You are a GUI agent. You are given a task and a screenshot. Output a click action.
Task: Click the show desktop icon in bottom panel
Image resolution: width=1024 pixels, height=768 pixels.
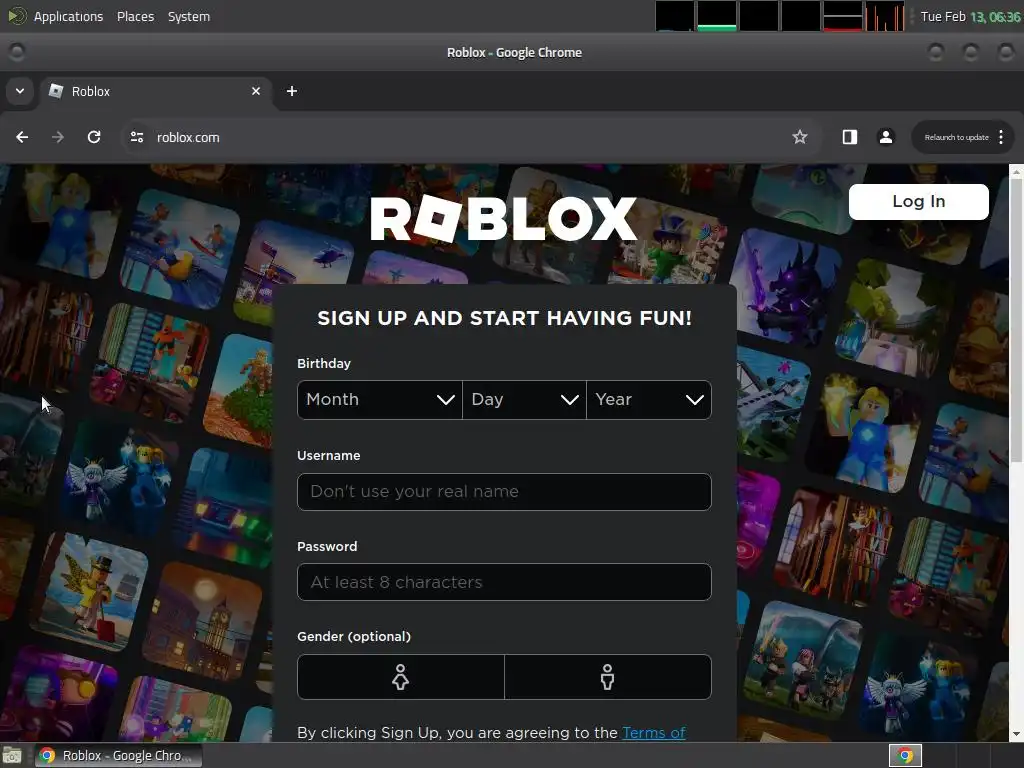click(12, 756)
